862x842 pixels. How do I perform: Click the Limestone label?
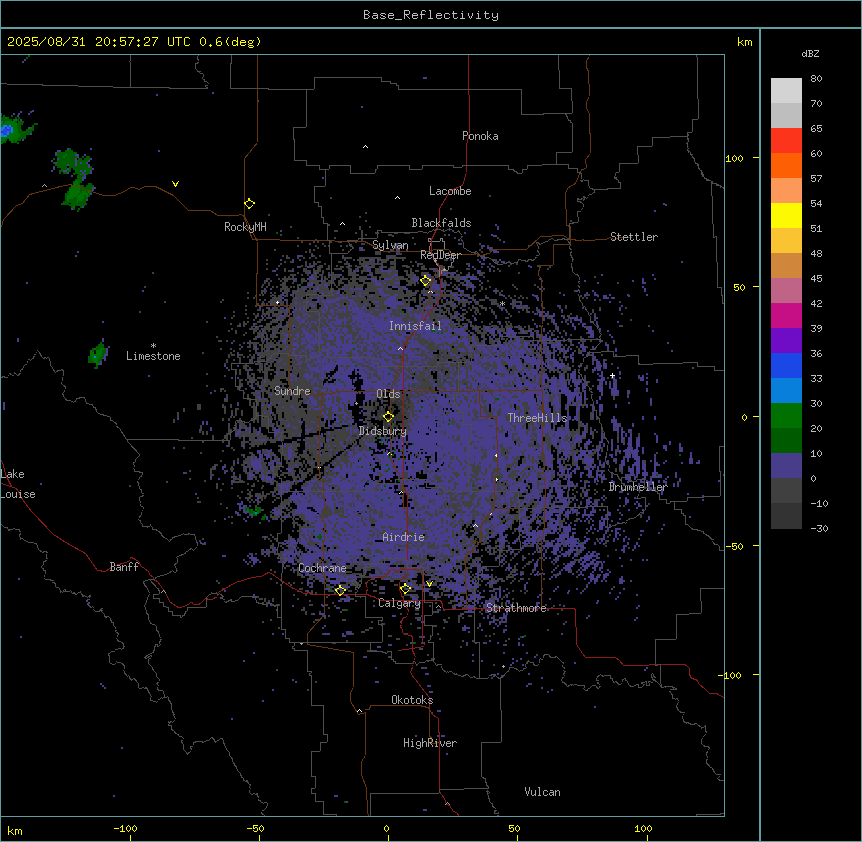coord(153,356)
